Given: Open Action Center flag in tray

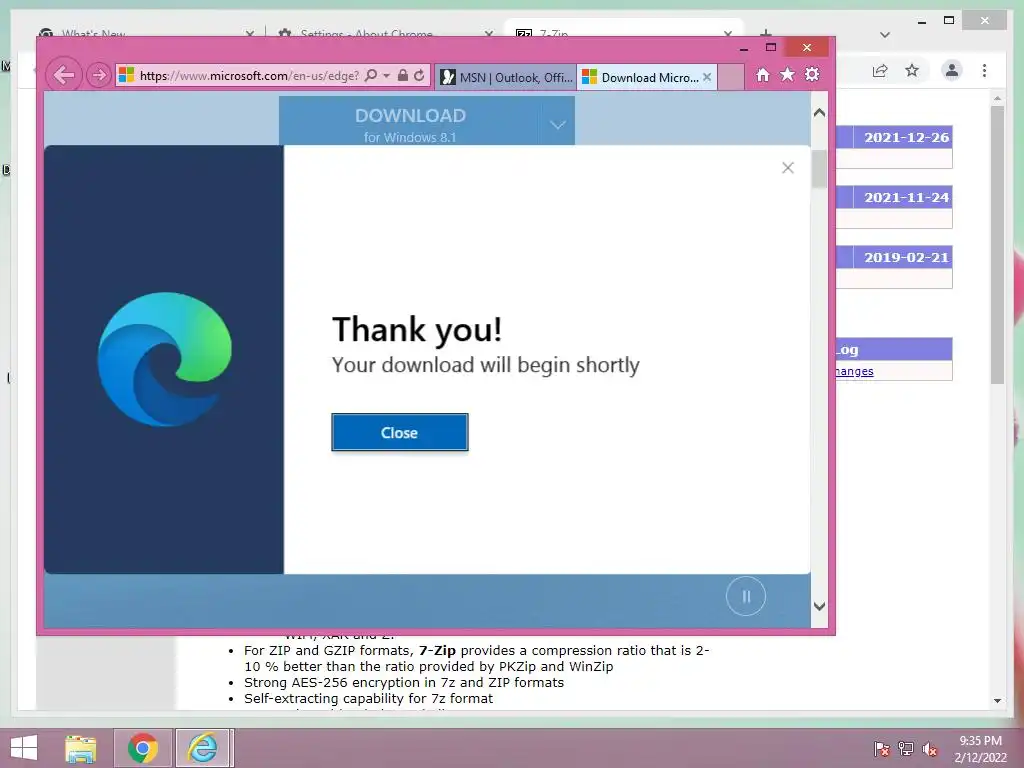Looking at the screenshot, I should pyautogui.click(x=881, y=749).
